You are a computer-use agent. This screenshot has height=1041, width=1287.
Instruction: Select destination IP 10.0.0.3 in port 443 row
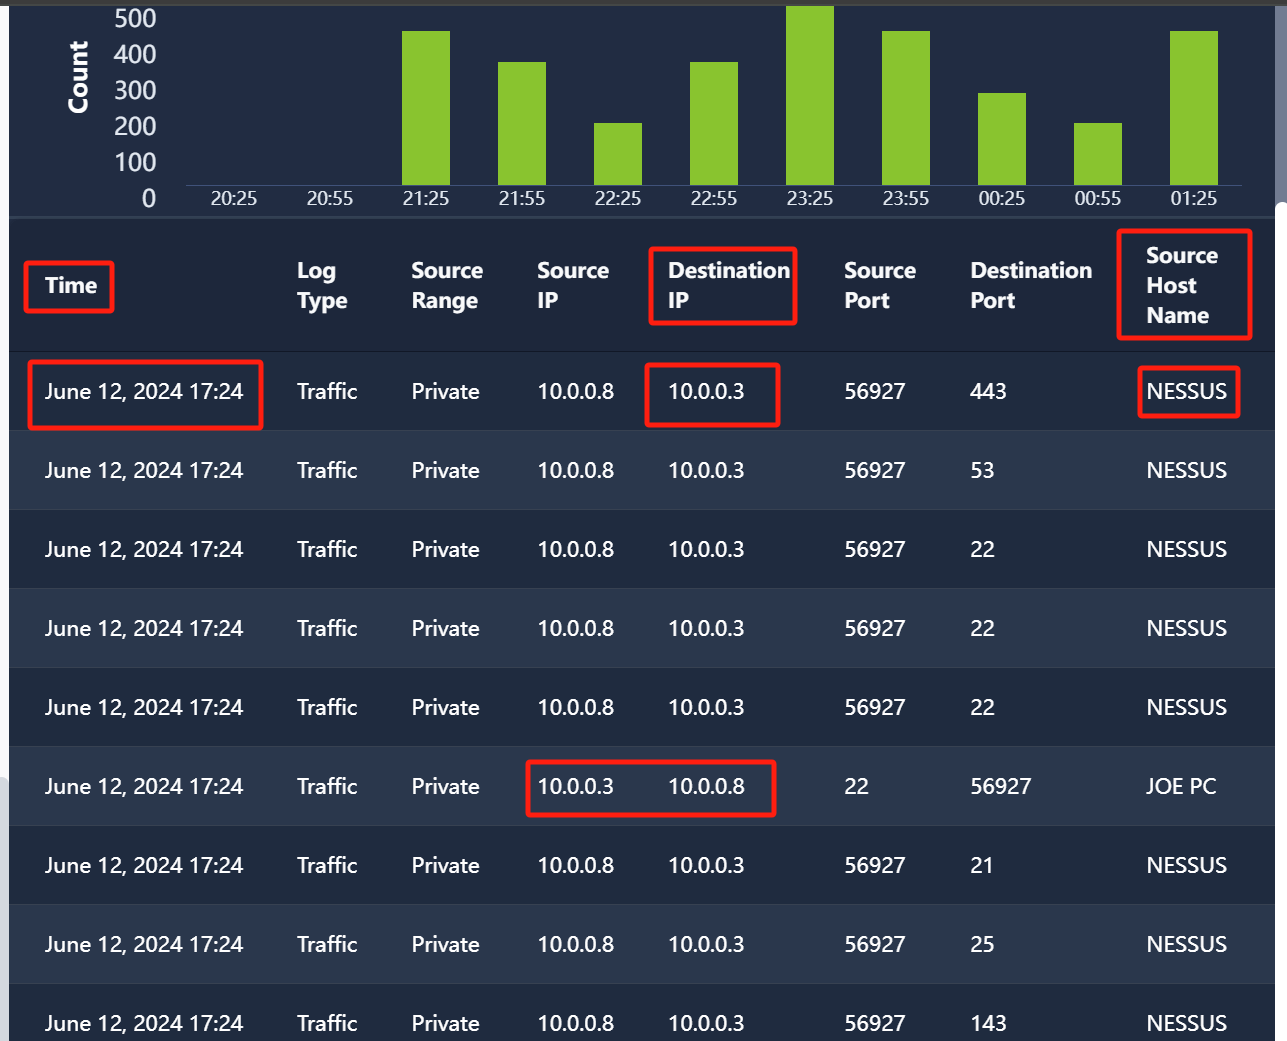click(706, 392)
